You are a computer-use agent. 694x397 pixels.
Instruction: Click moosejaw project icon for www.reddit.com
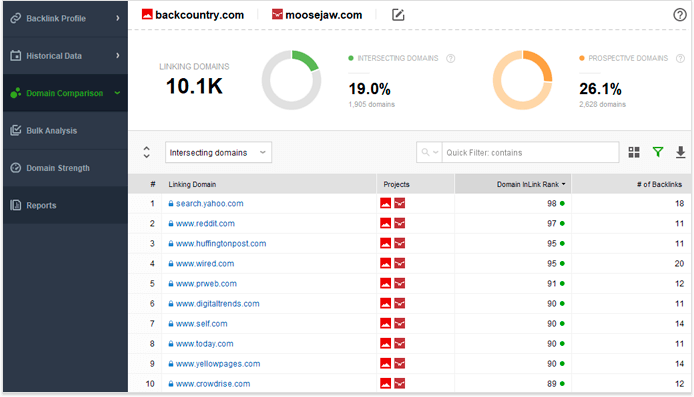(400, 223)
